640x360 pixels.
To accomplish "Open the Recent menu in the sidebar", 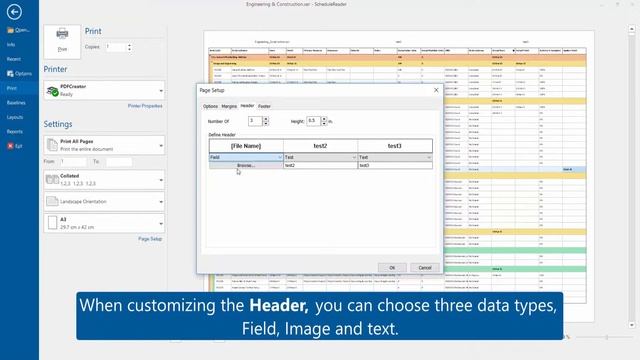I will click(x=13, y=59).
